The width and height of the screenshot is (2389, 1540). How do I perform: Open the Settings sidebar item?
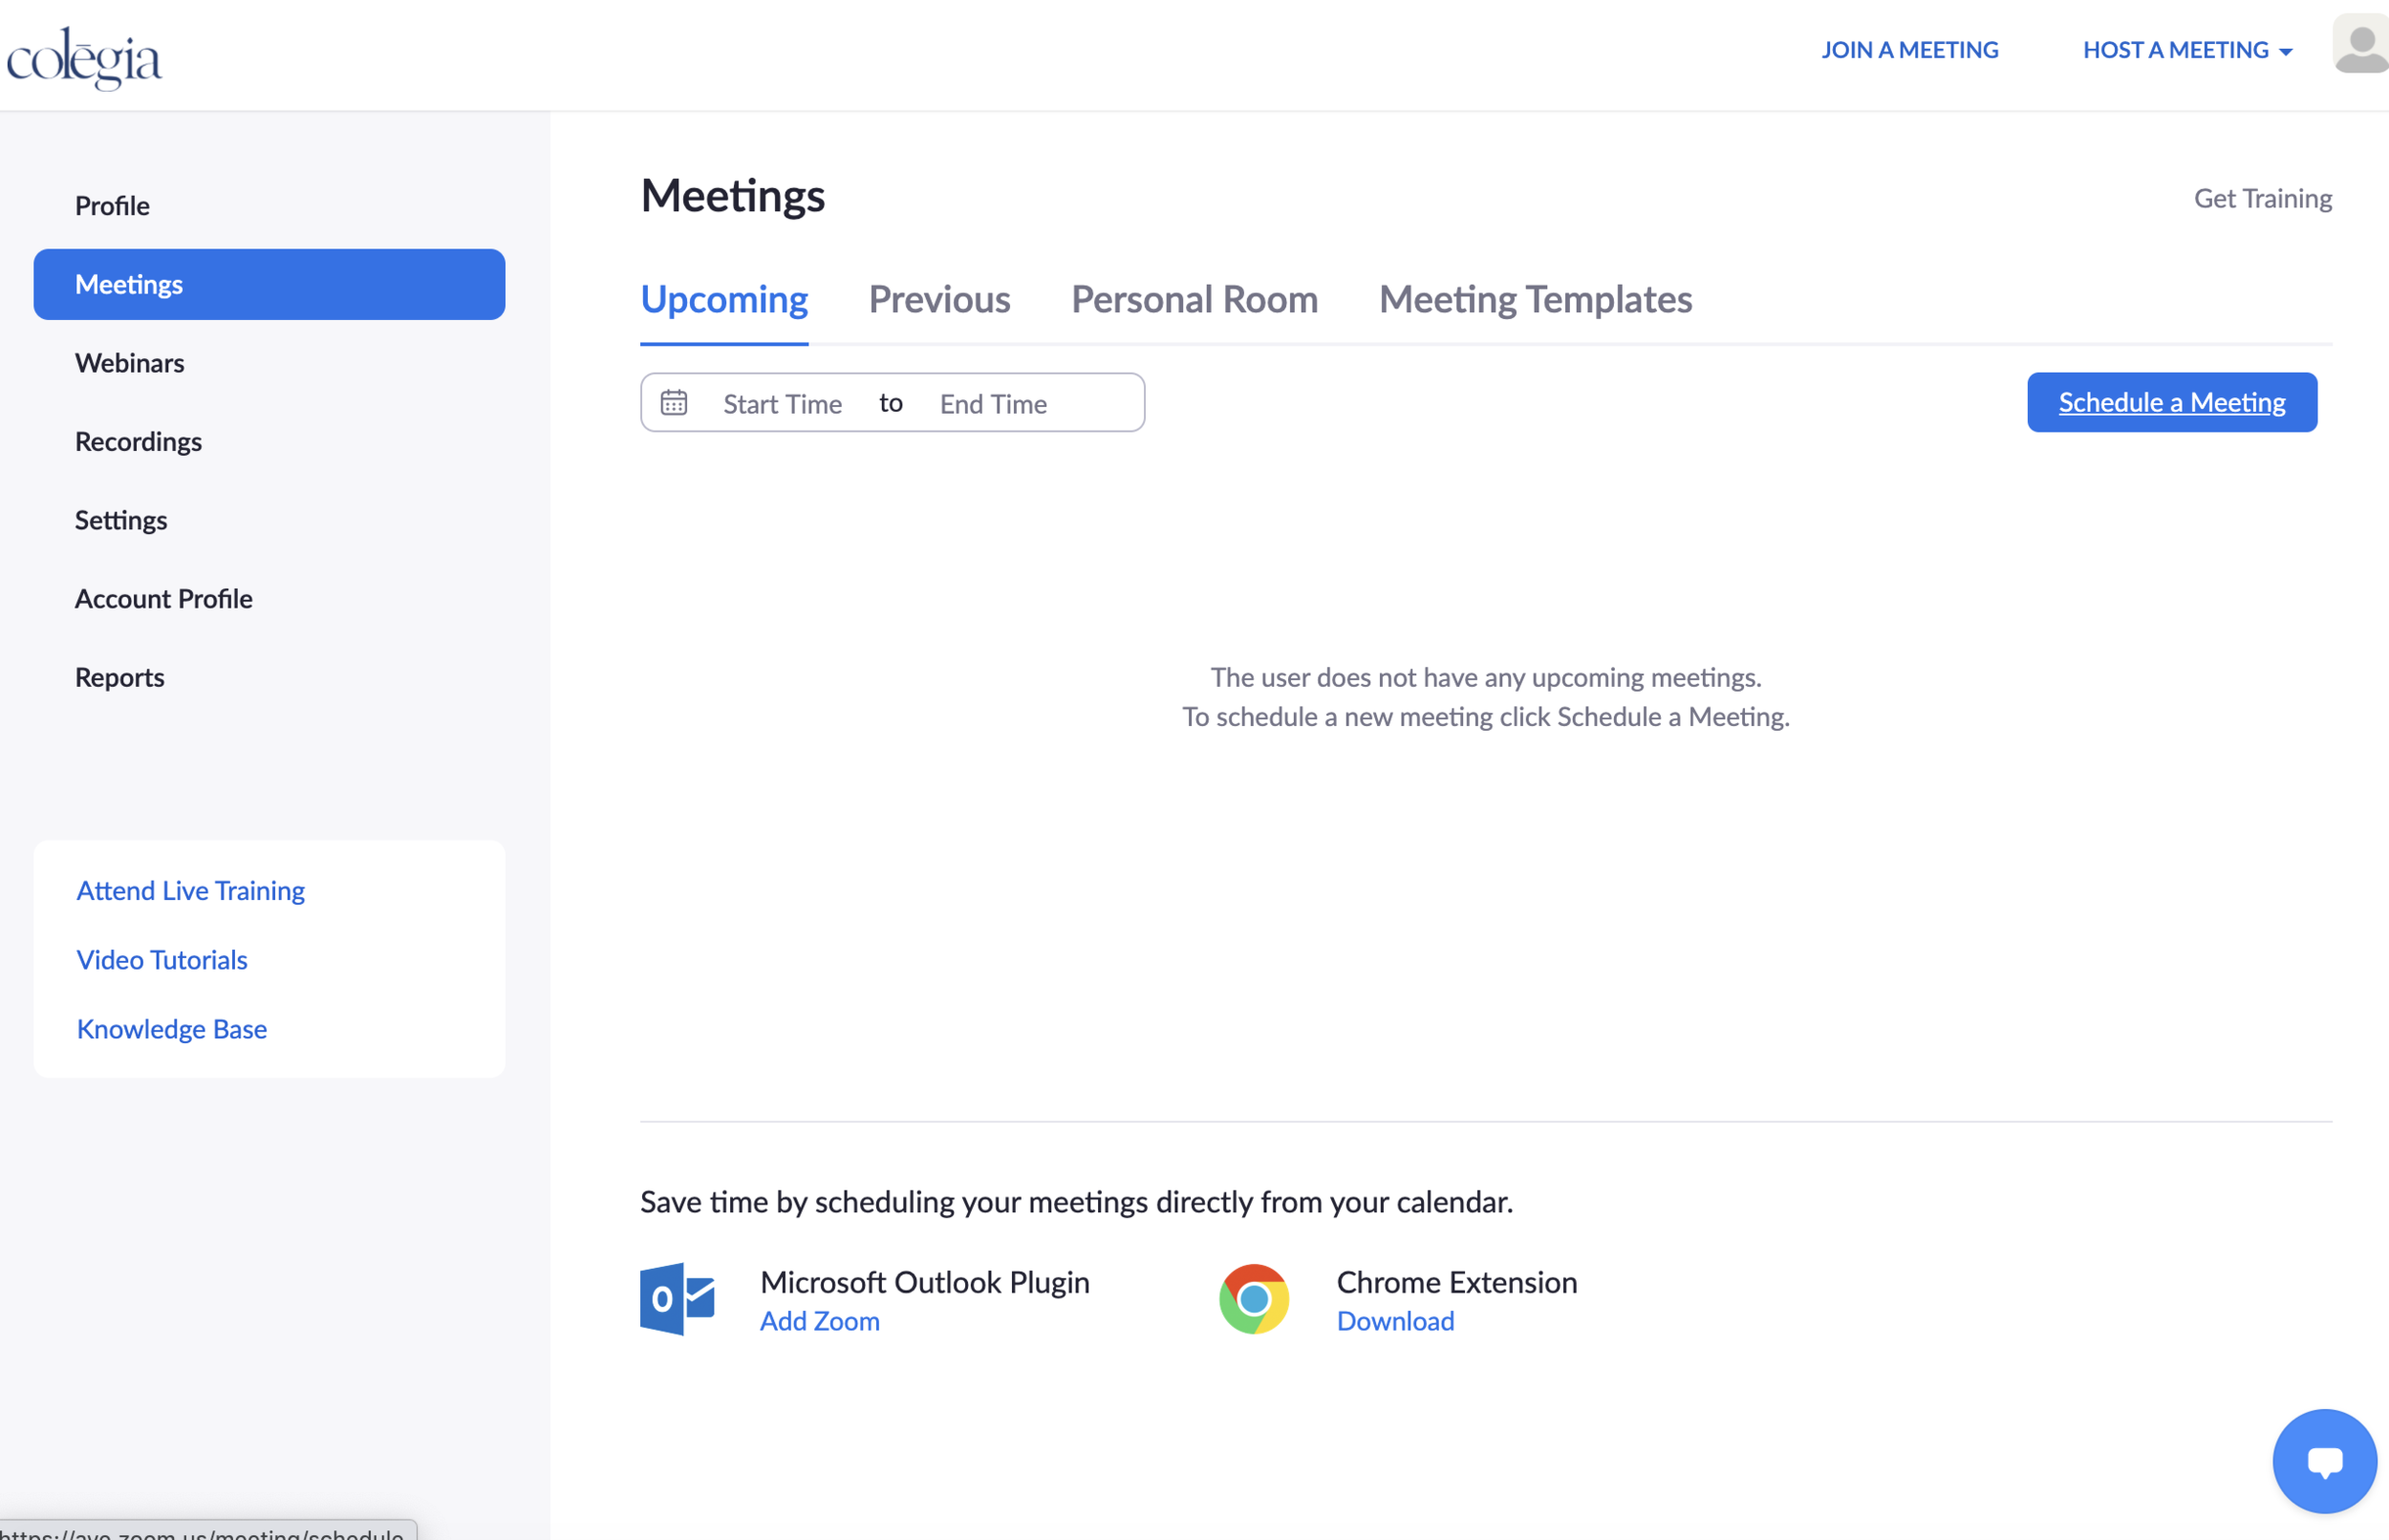[x=121, y=520]
